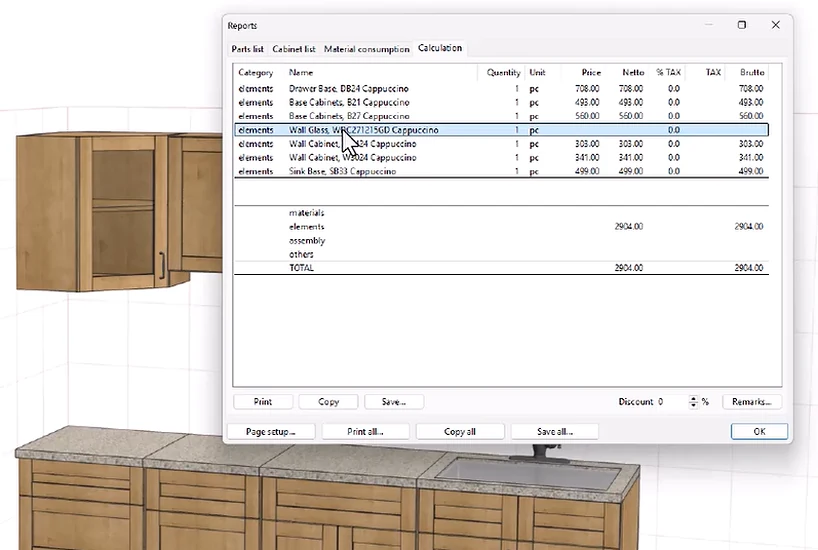
Task: Click the 499.00 Brutto value
Action: point(751,171)
